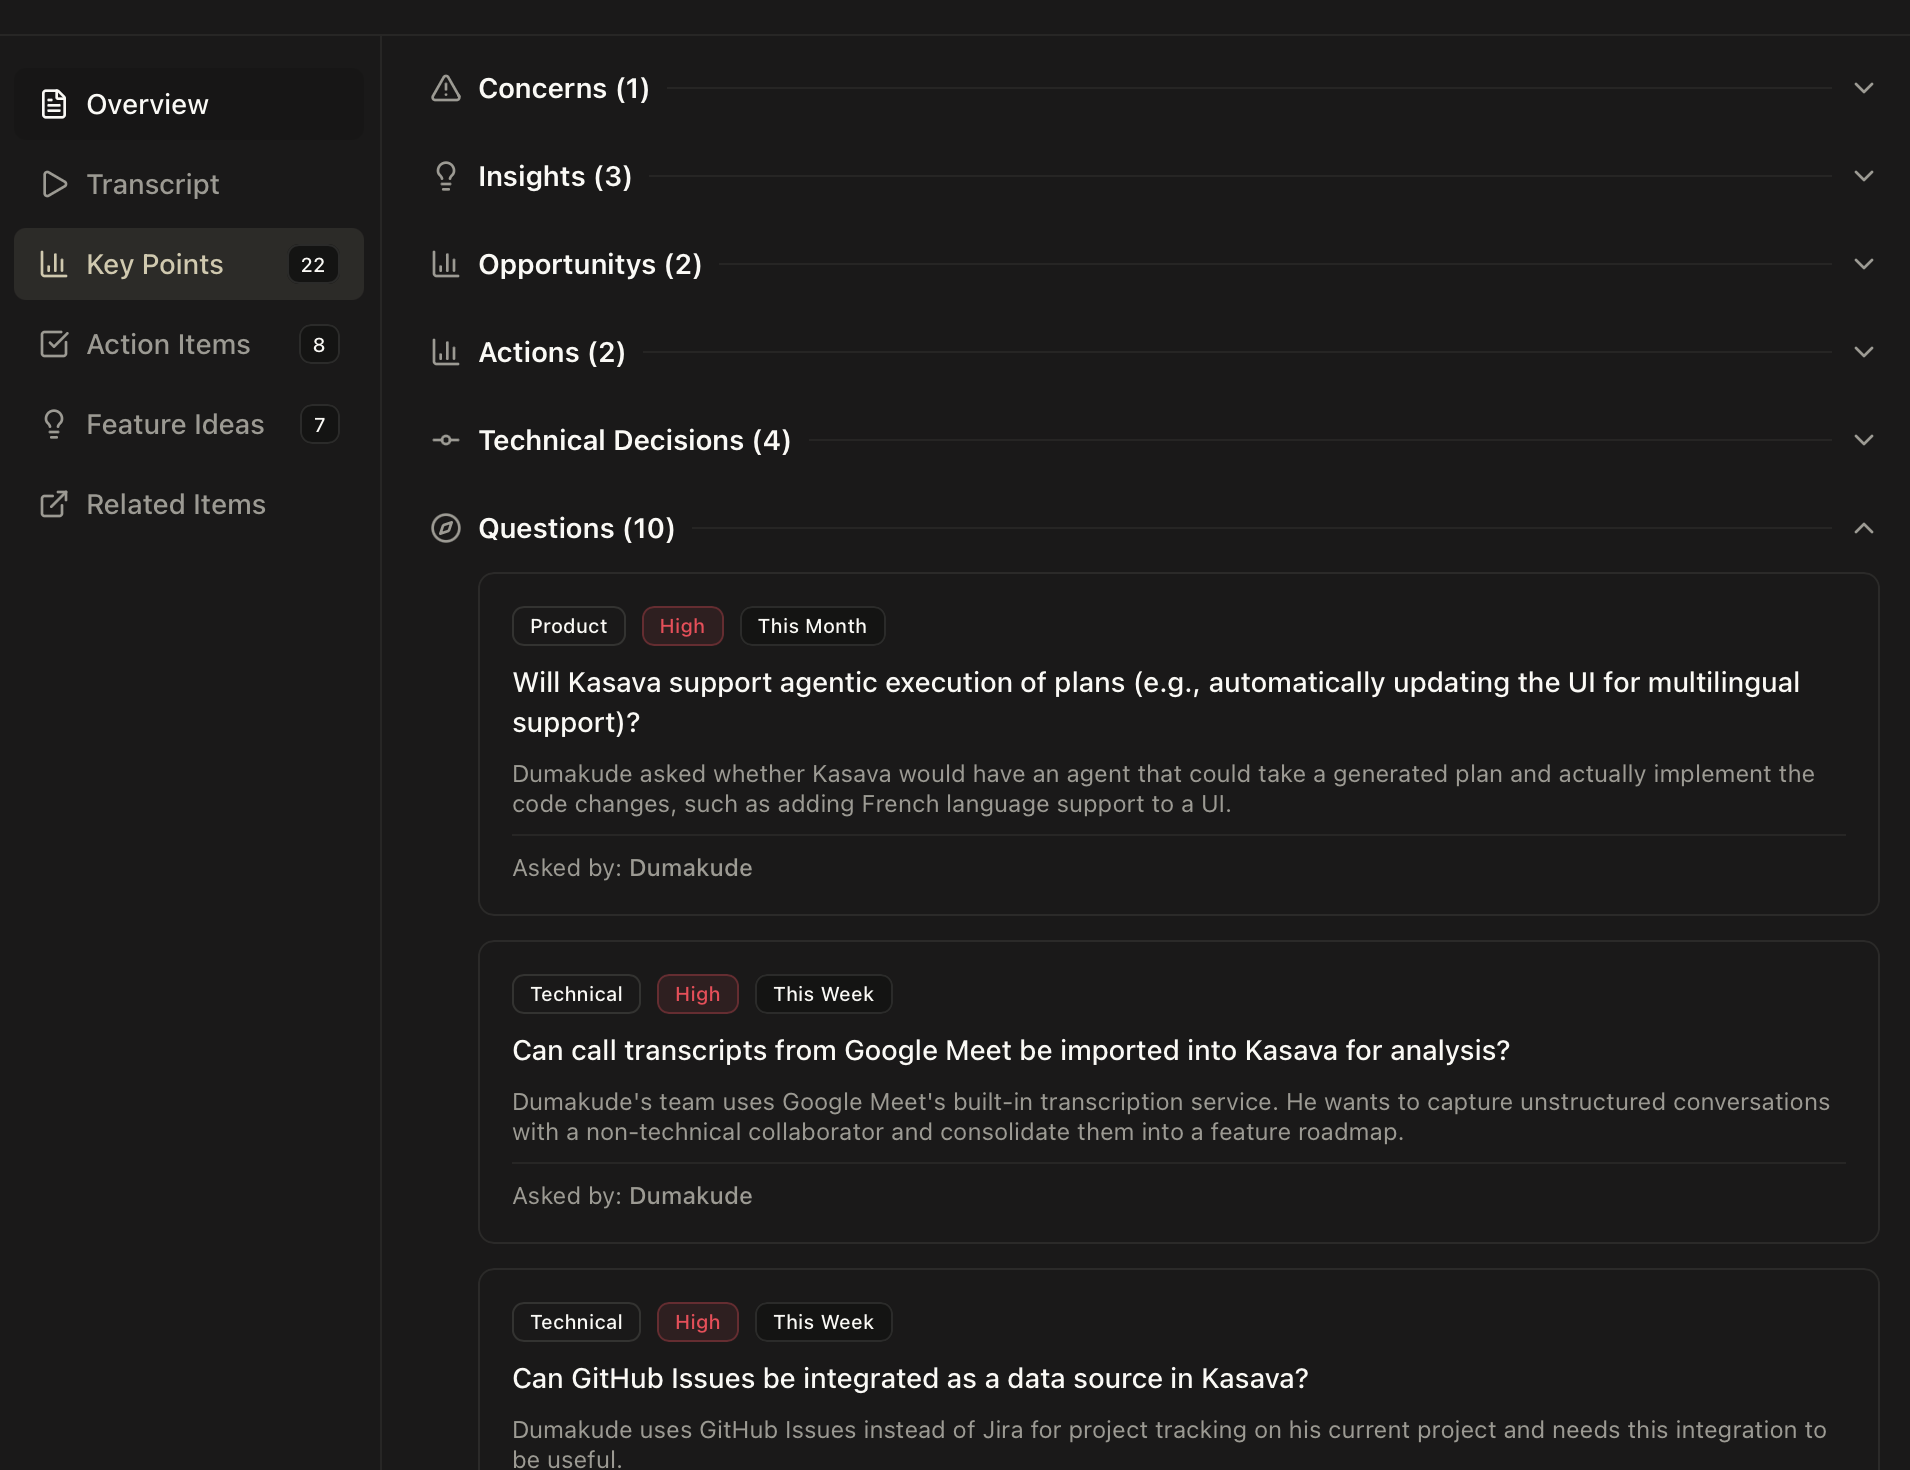Click the Key Points bar chart icon
The image size is (1910, 1470).
[54, 264]
